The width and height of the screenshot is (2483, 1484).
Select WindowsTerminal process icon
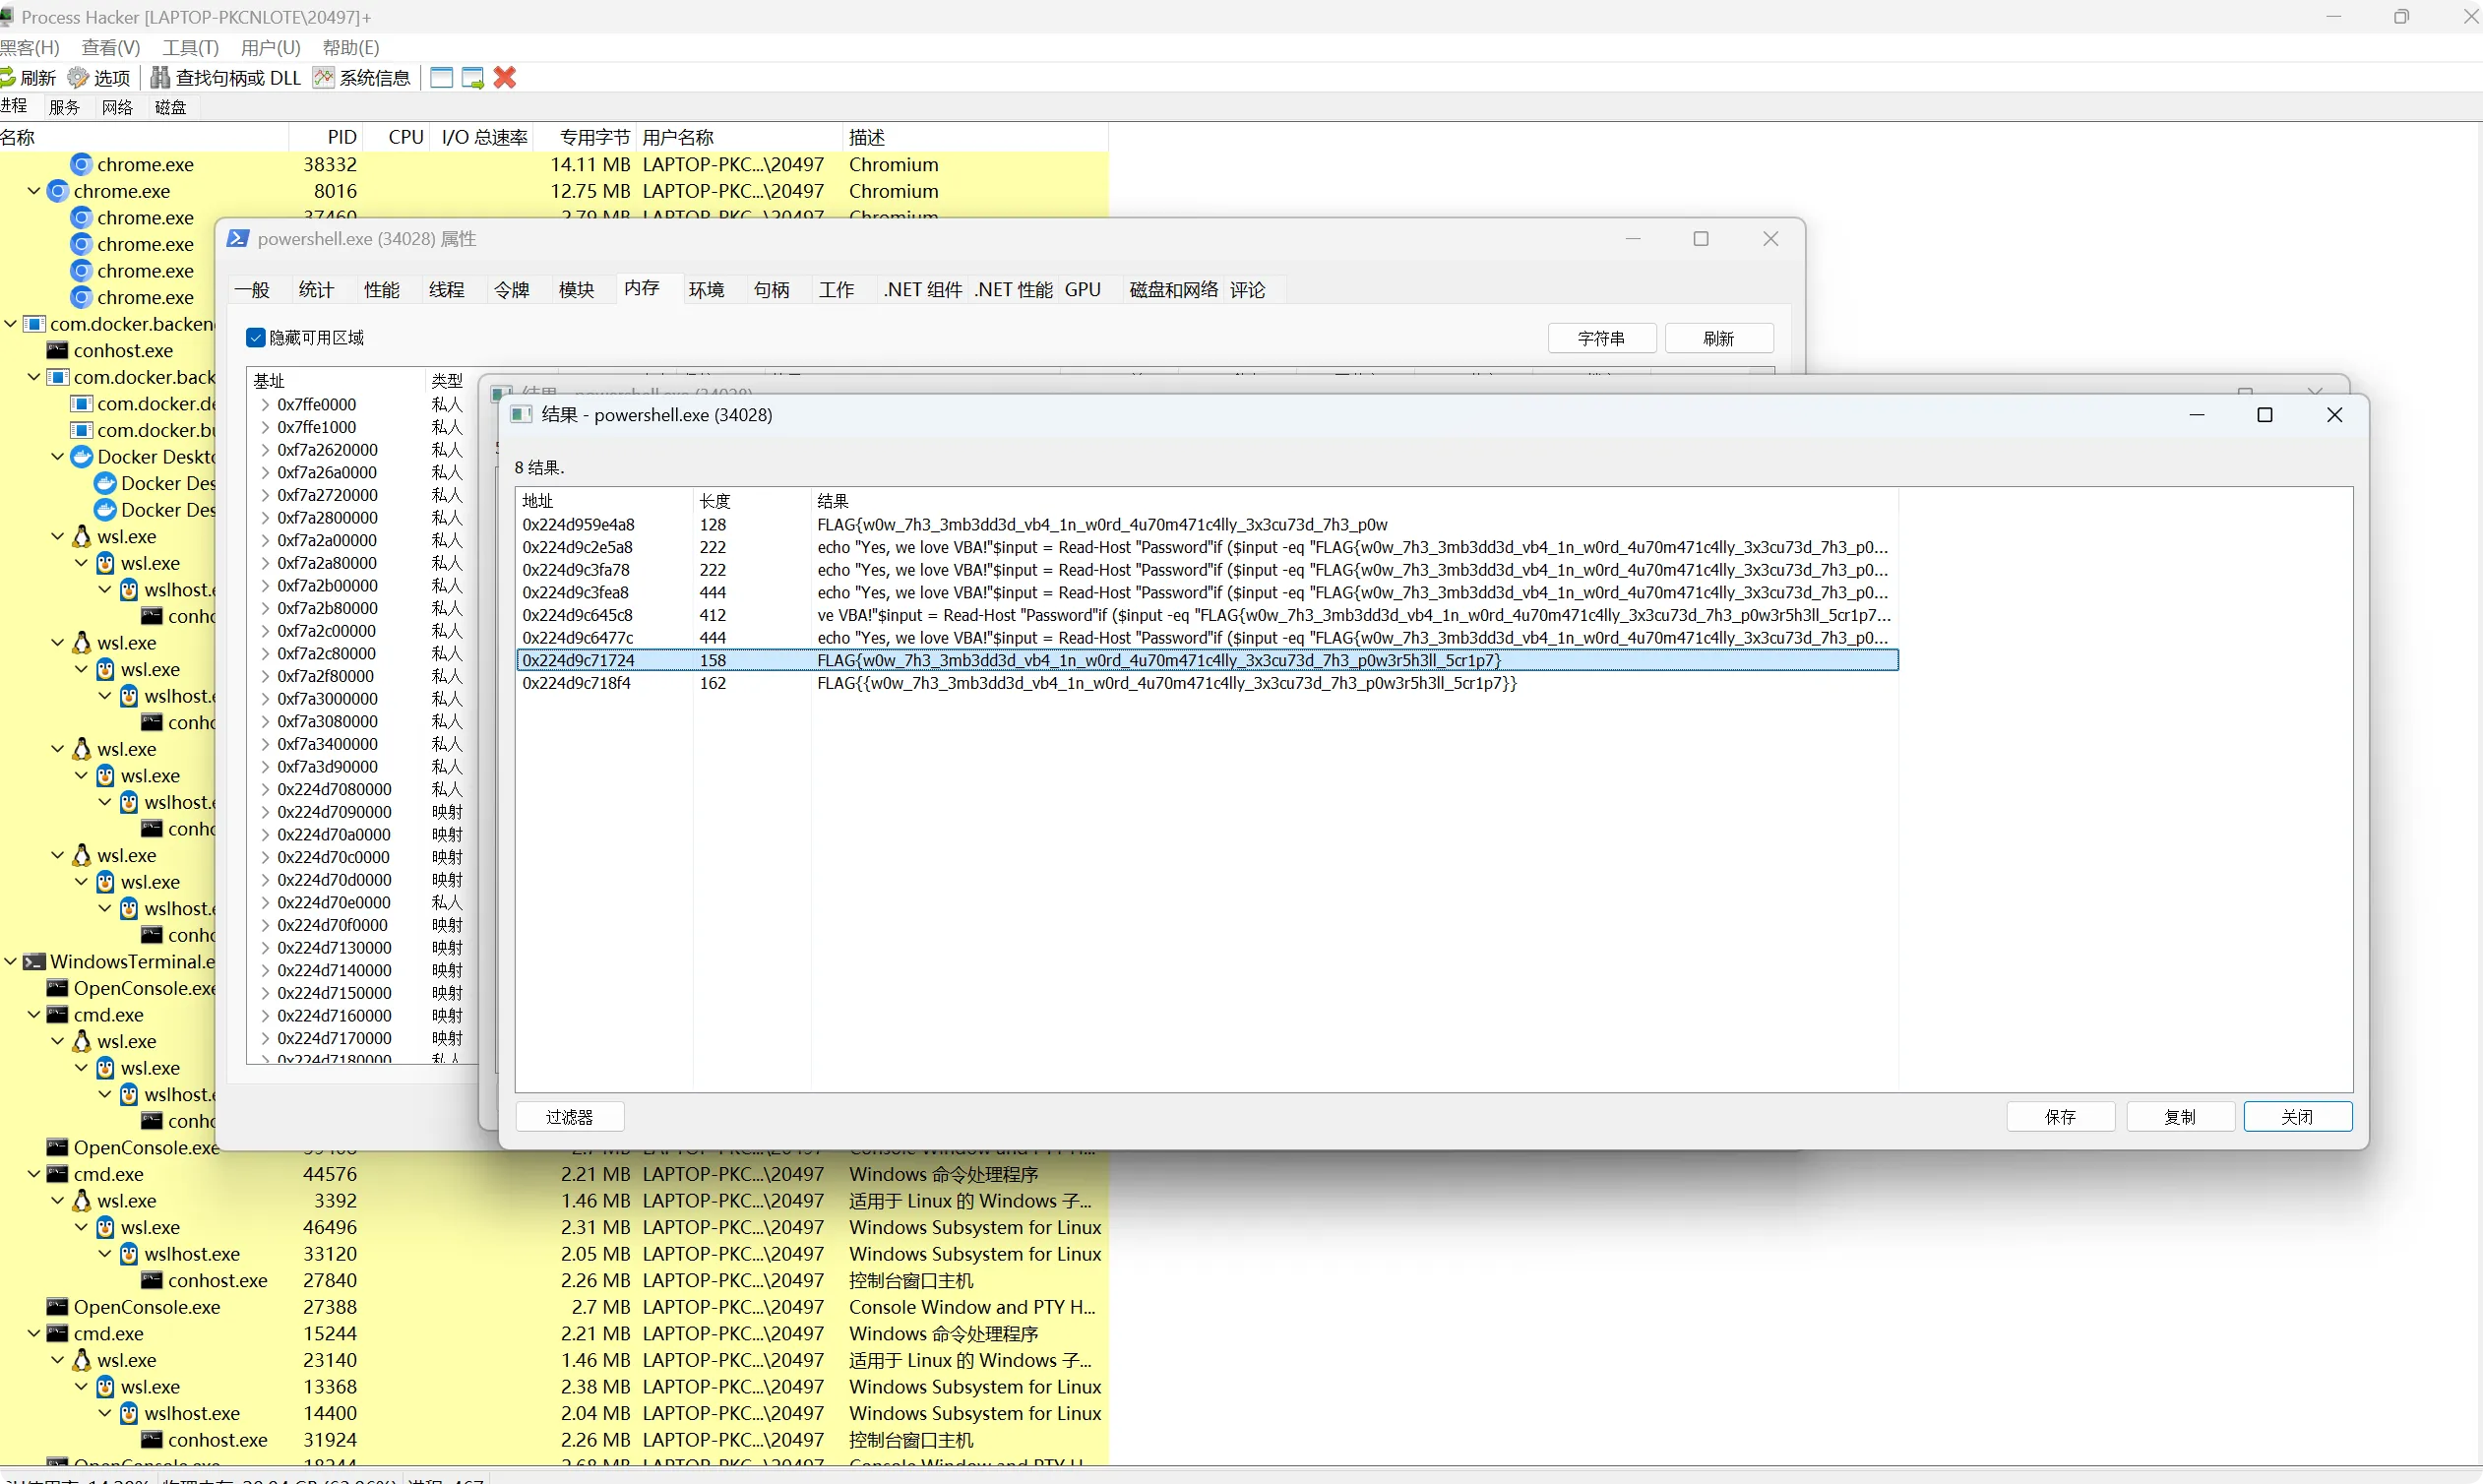pyautogui.click(x=34, y=962)
